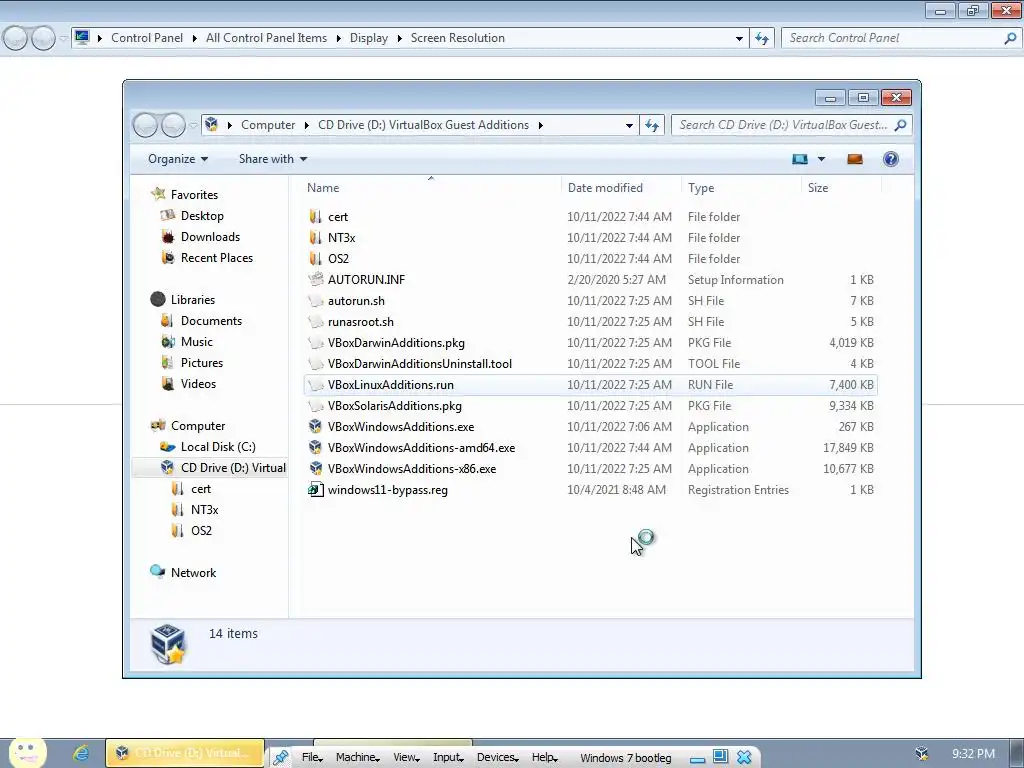Click the windows11-bypass.reg registry icon
This screenshot has height=768, width=1024.
point(315,489)
